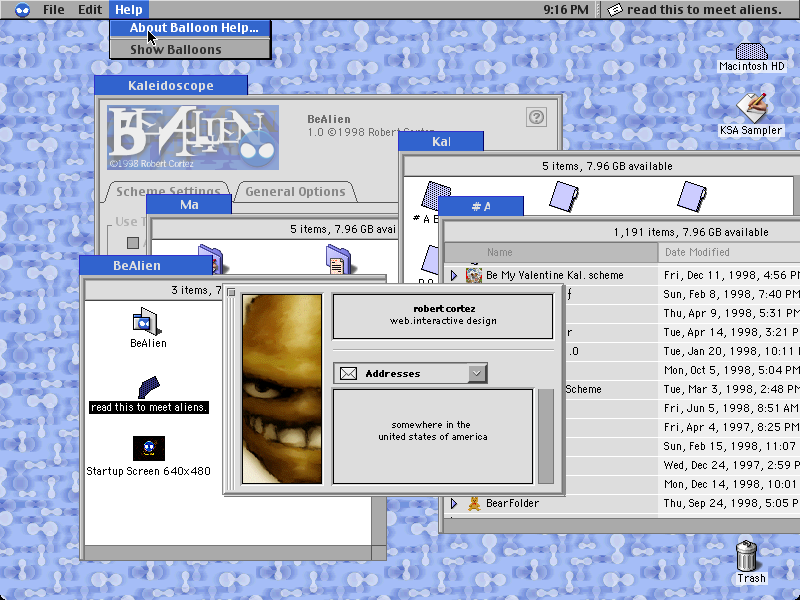Image resolution: width=800 pixels, height=600 pixels.
Task: Click the 'robert cortez' name panel
Action: [x=443, y=316]
